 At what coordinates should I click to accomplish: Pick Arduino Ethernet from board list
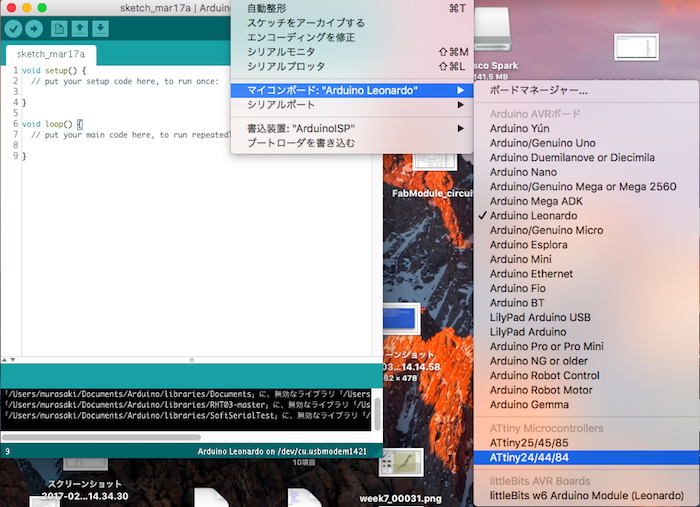pyautogui.click(x=586, y=274)
